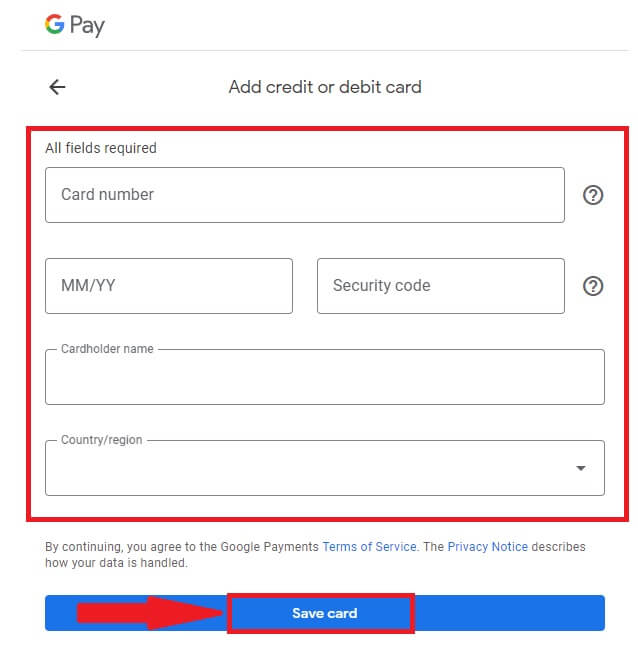Screen dimensions: 638x658
Task: Click the Country/region dropdown arrow
Action: pyautogui.click(x=581, y=468)
